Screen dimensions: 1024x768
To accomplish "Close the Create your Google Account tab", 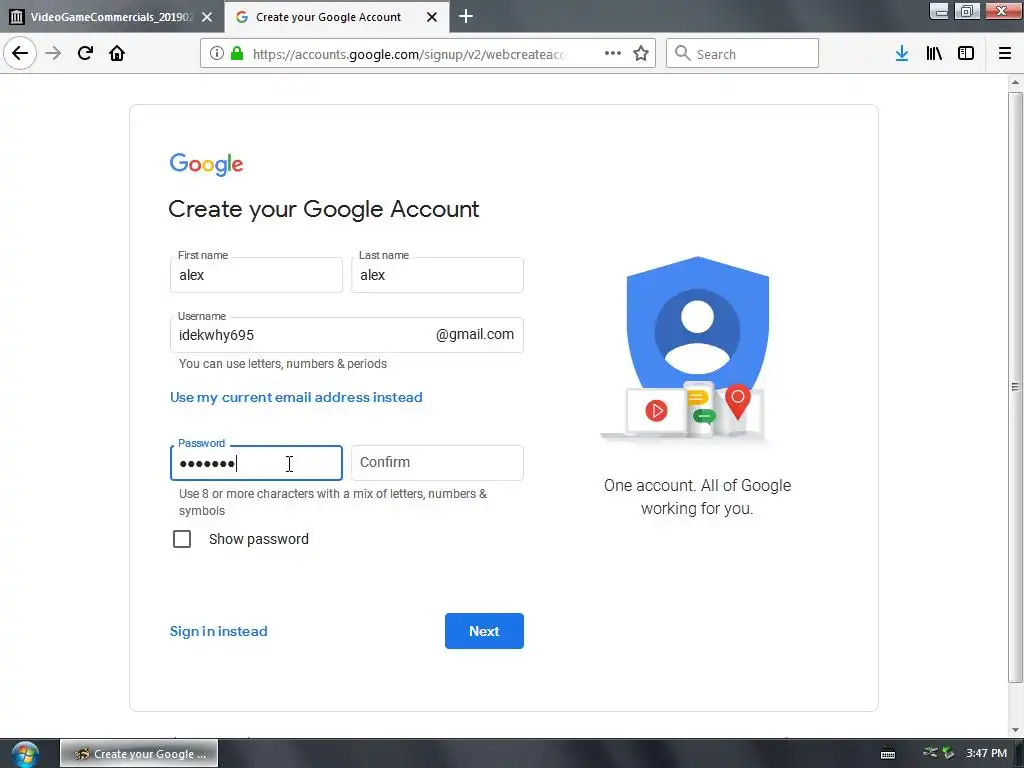I will tap(432, 17).
